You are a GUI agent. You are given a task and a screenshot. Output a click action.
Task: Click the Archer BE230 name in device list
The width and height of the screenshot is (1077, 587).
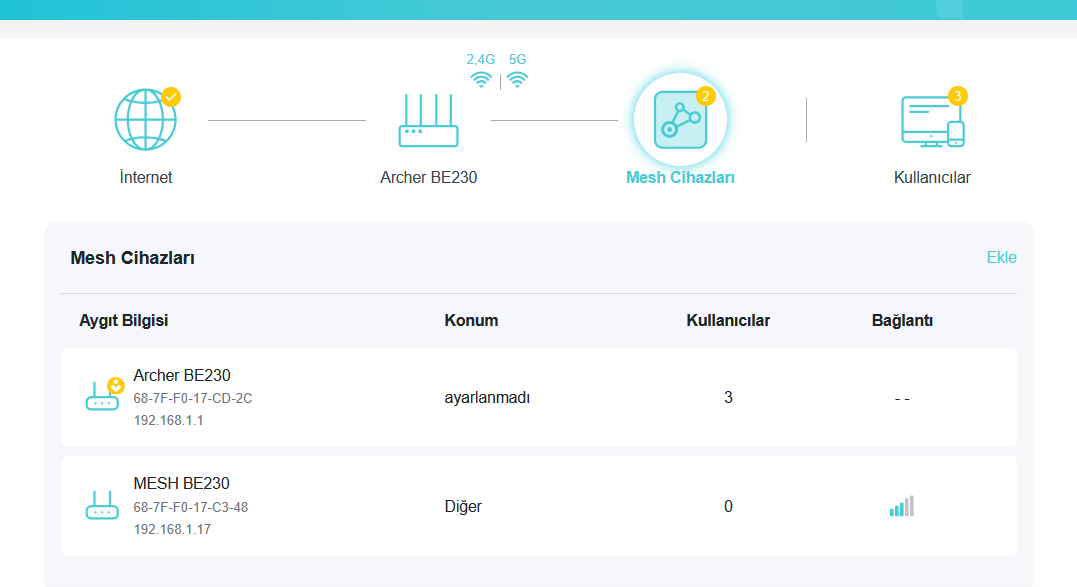pyautogui.click(x=182, y=376)
